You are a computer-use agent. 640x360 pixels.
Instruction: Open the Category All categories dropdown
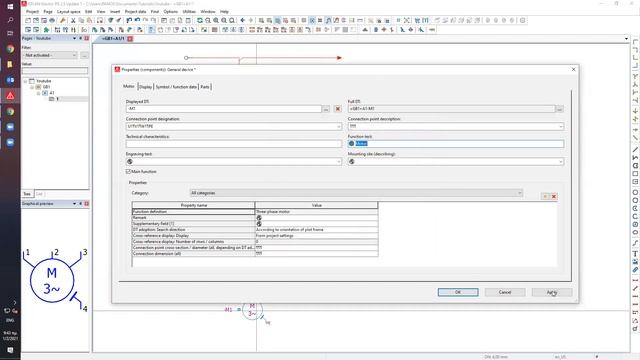[356, 193]
